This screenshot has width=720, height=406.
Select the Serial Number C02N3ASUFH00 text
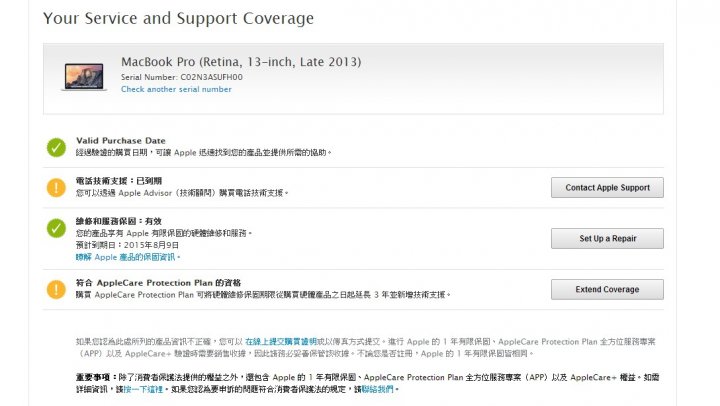click(x=182, y=77)
